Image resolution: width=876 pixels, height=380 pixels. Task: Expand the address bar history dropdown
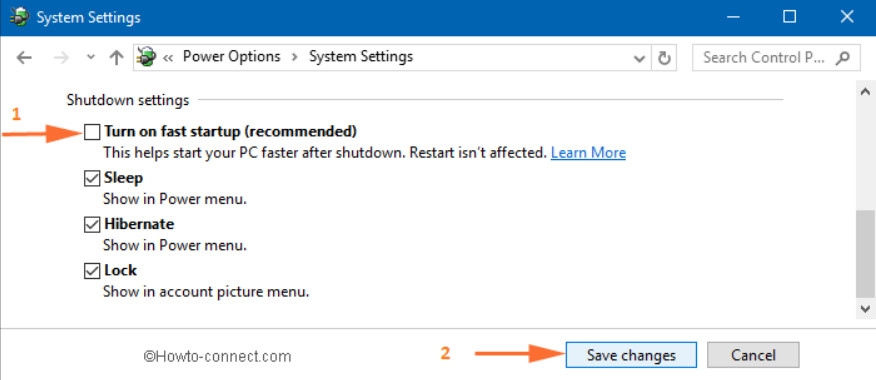point(639,58)
